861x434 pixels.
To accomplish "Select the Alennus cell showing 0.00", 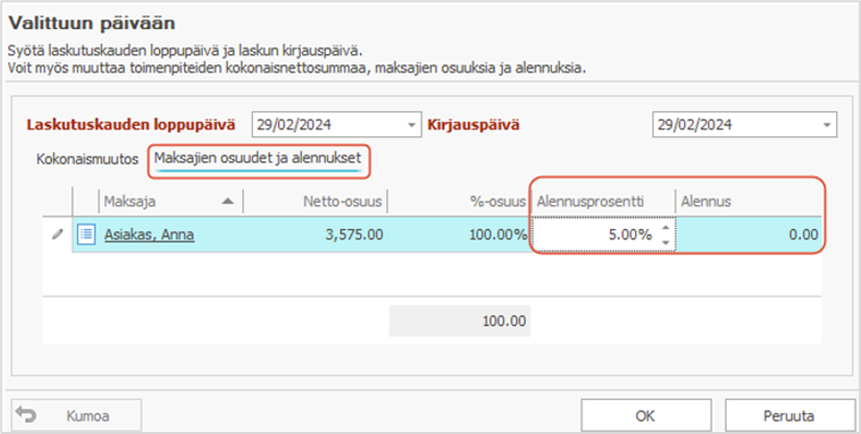I will (748, 235).
